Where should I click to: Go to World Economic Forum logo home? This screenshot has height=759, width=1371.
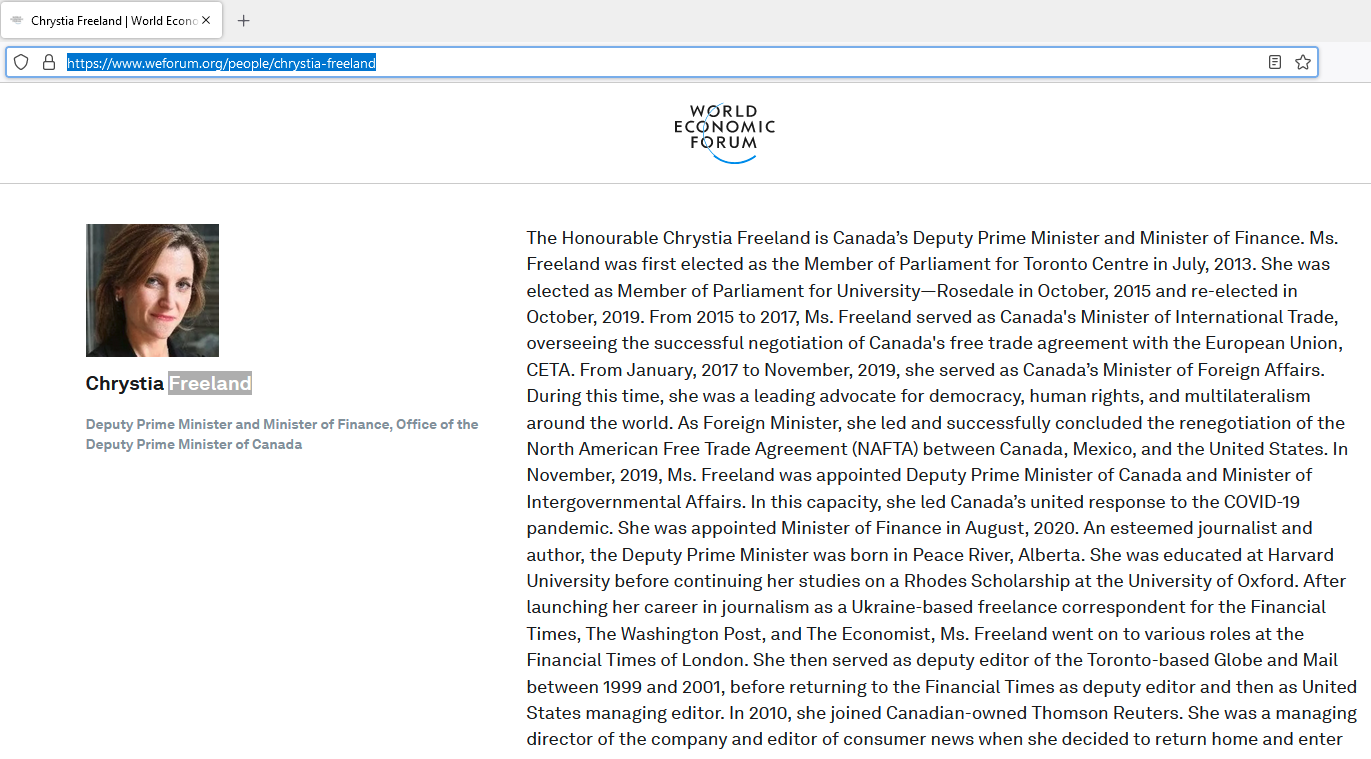click(x=724, y=133)
